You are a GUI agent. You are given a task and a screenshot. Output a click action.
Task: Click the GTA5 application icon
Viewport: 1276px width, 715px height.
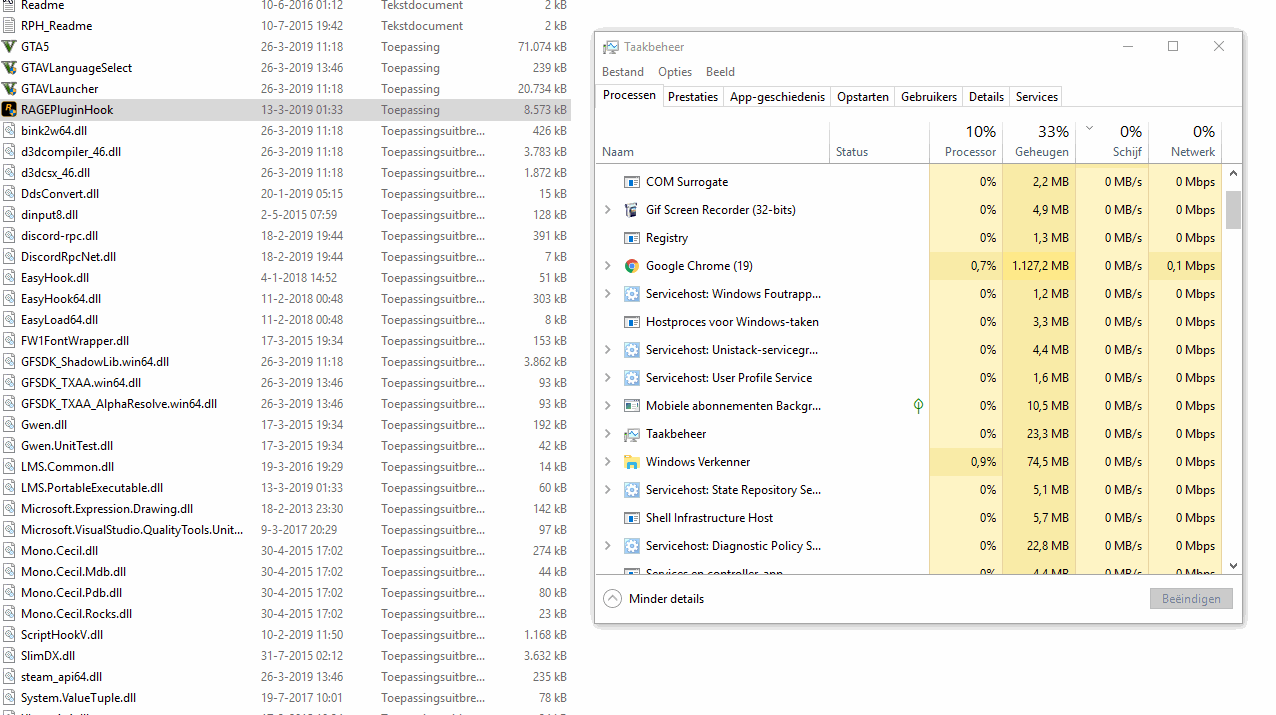point(9,47)
